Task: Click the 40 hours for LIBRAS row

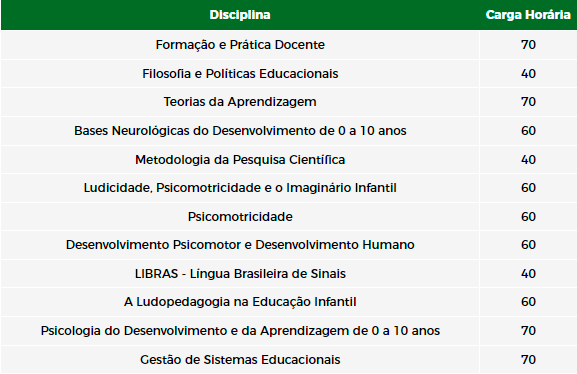Action: [528, 274]
